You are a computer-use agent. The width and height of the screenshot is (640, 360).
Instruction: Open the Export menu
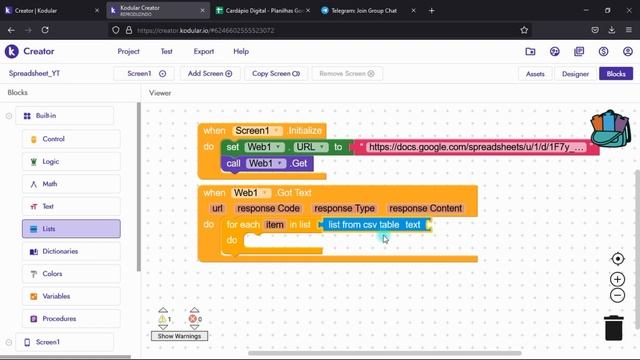(x=204, y=51)
